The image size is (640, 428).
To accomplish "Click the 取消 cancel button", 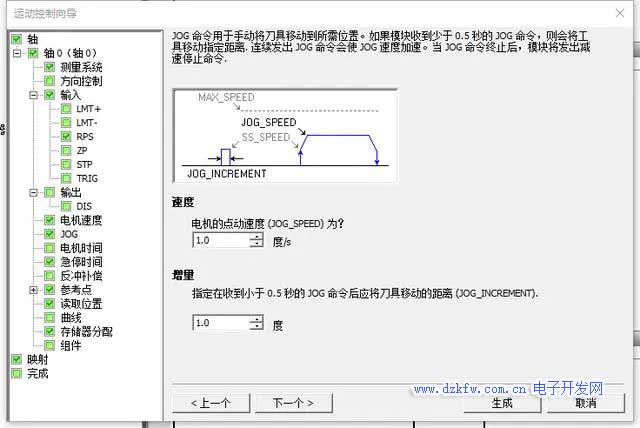I will click(x=586, y=403).
